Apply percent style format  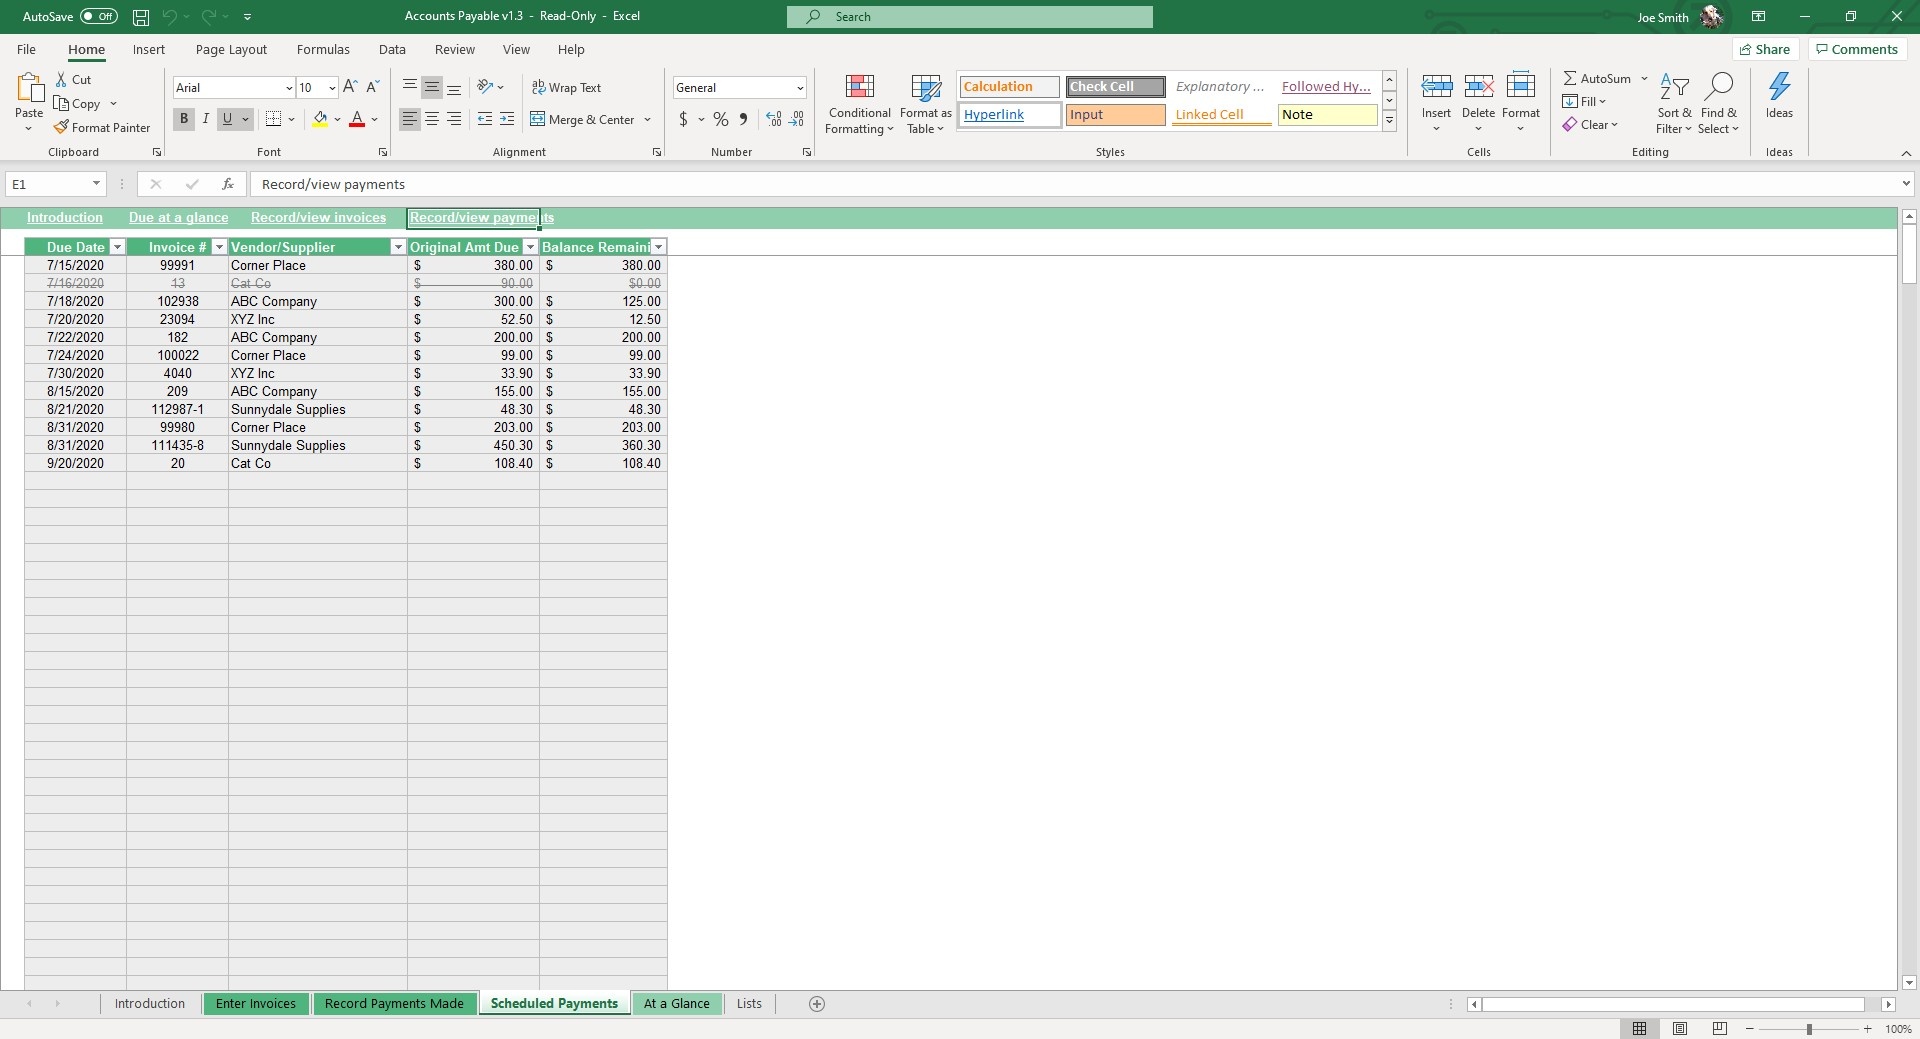click(720, 119)
